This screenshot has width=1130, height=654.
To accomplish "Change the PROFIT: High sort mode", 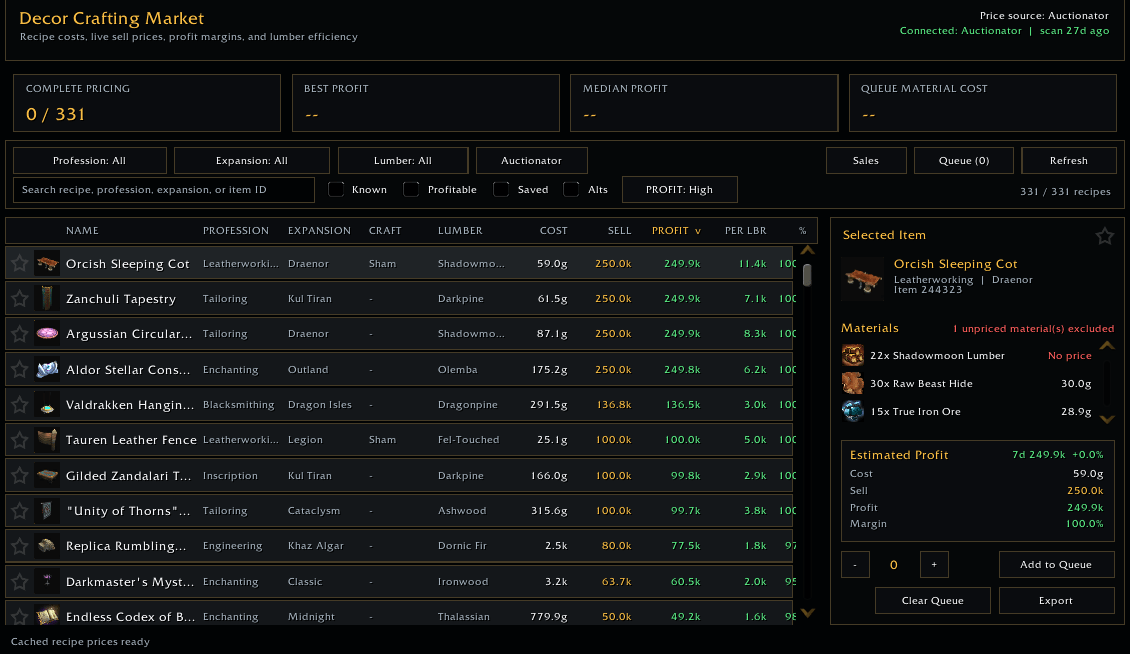I will [x=680, y=190].
